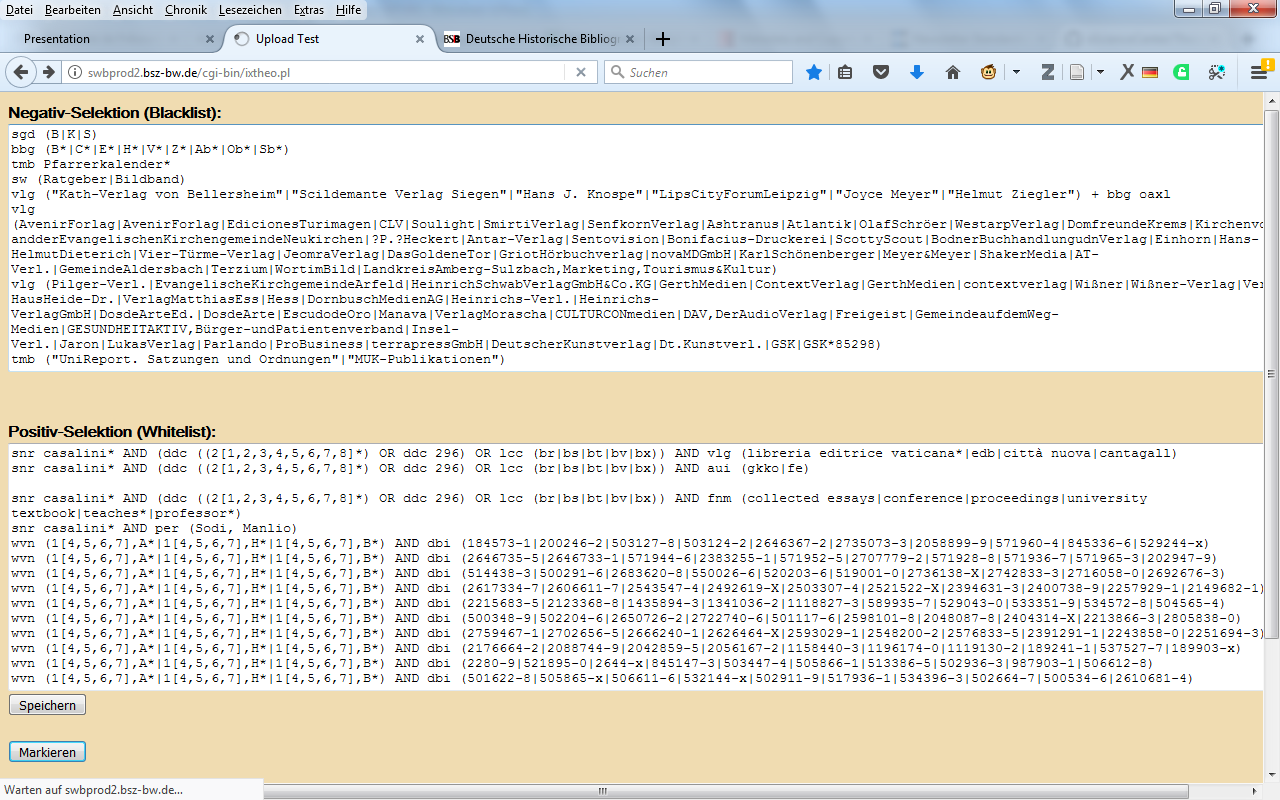This screenshot has width=1280, height=800.
Task: Open the Extras menu
Action: [x=308, y=10]
